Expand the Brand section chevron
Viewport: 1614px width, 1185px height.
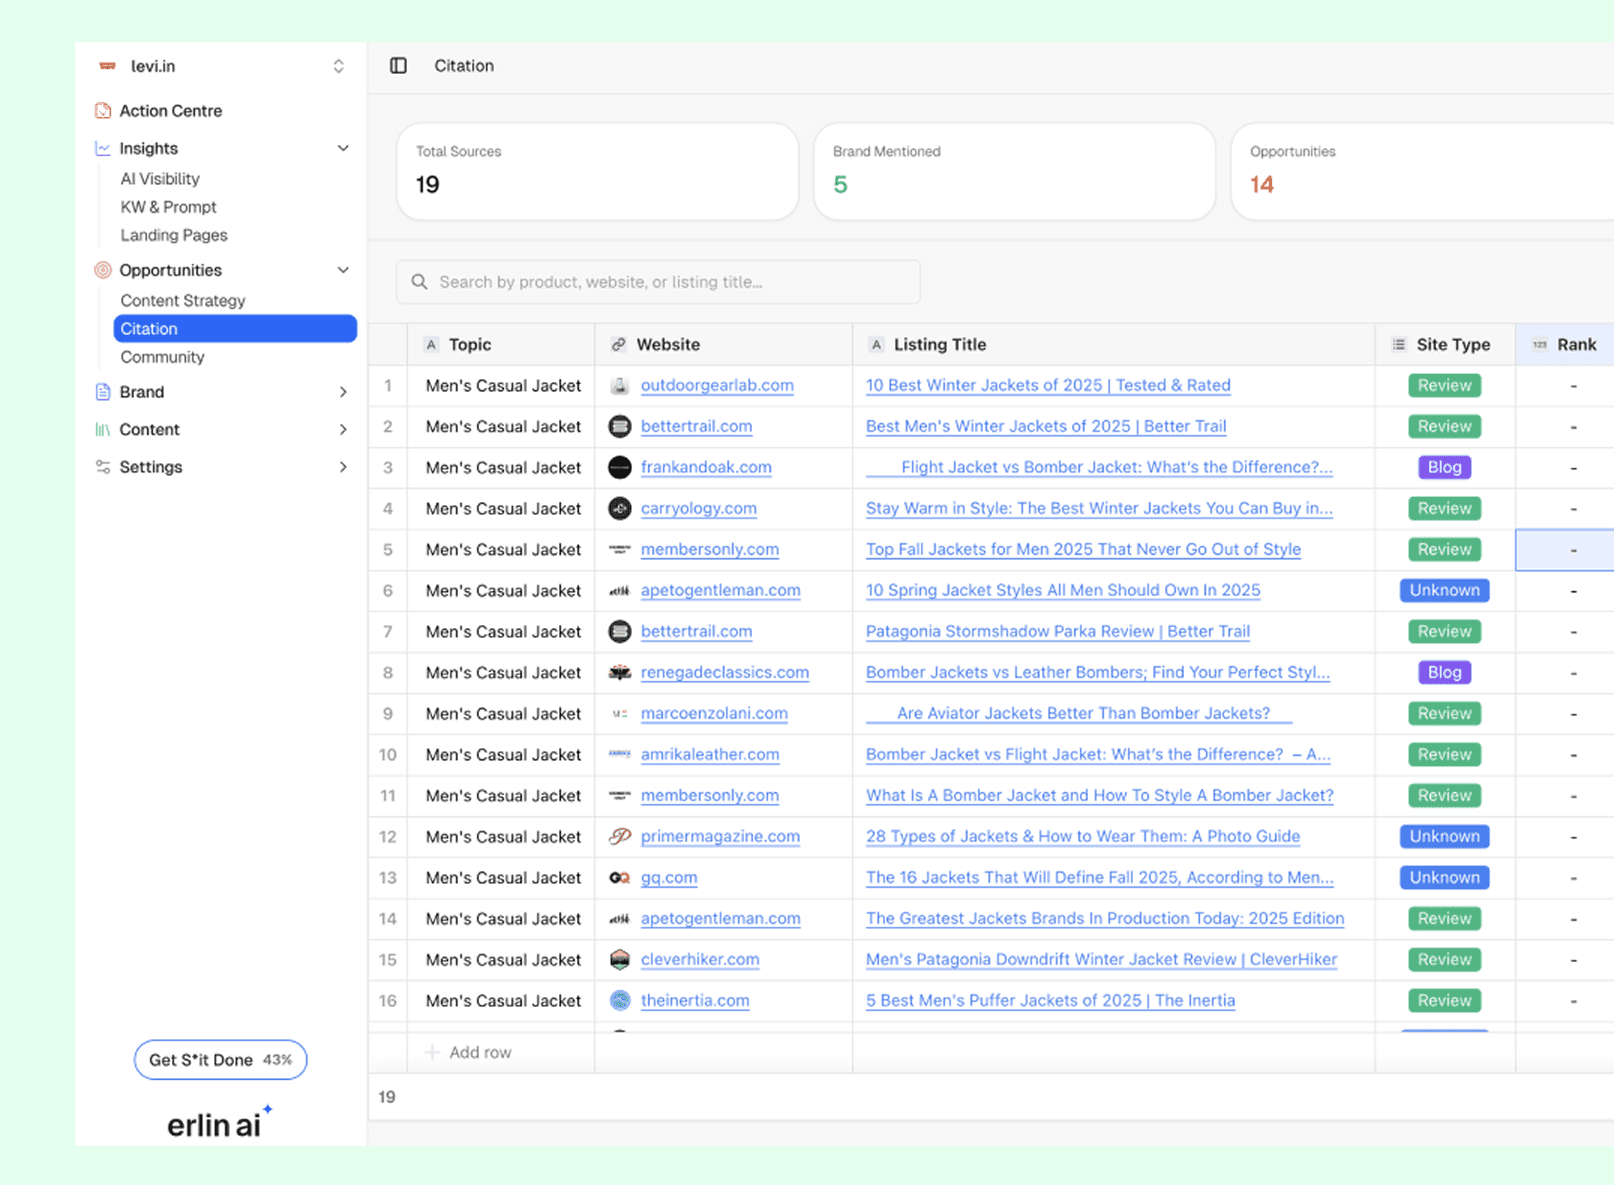[343, 392]
